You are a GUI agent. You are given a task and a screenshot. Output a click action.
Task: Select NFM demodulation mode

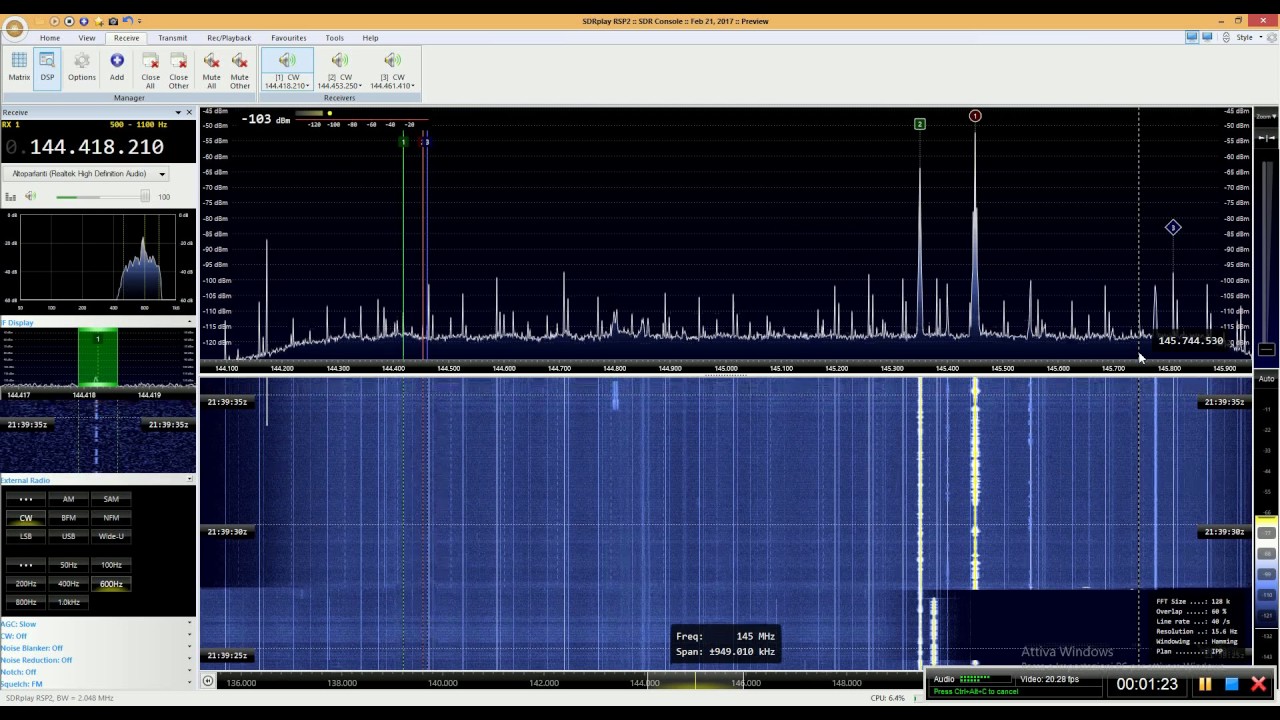click(x=111, y=518)
